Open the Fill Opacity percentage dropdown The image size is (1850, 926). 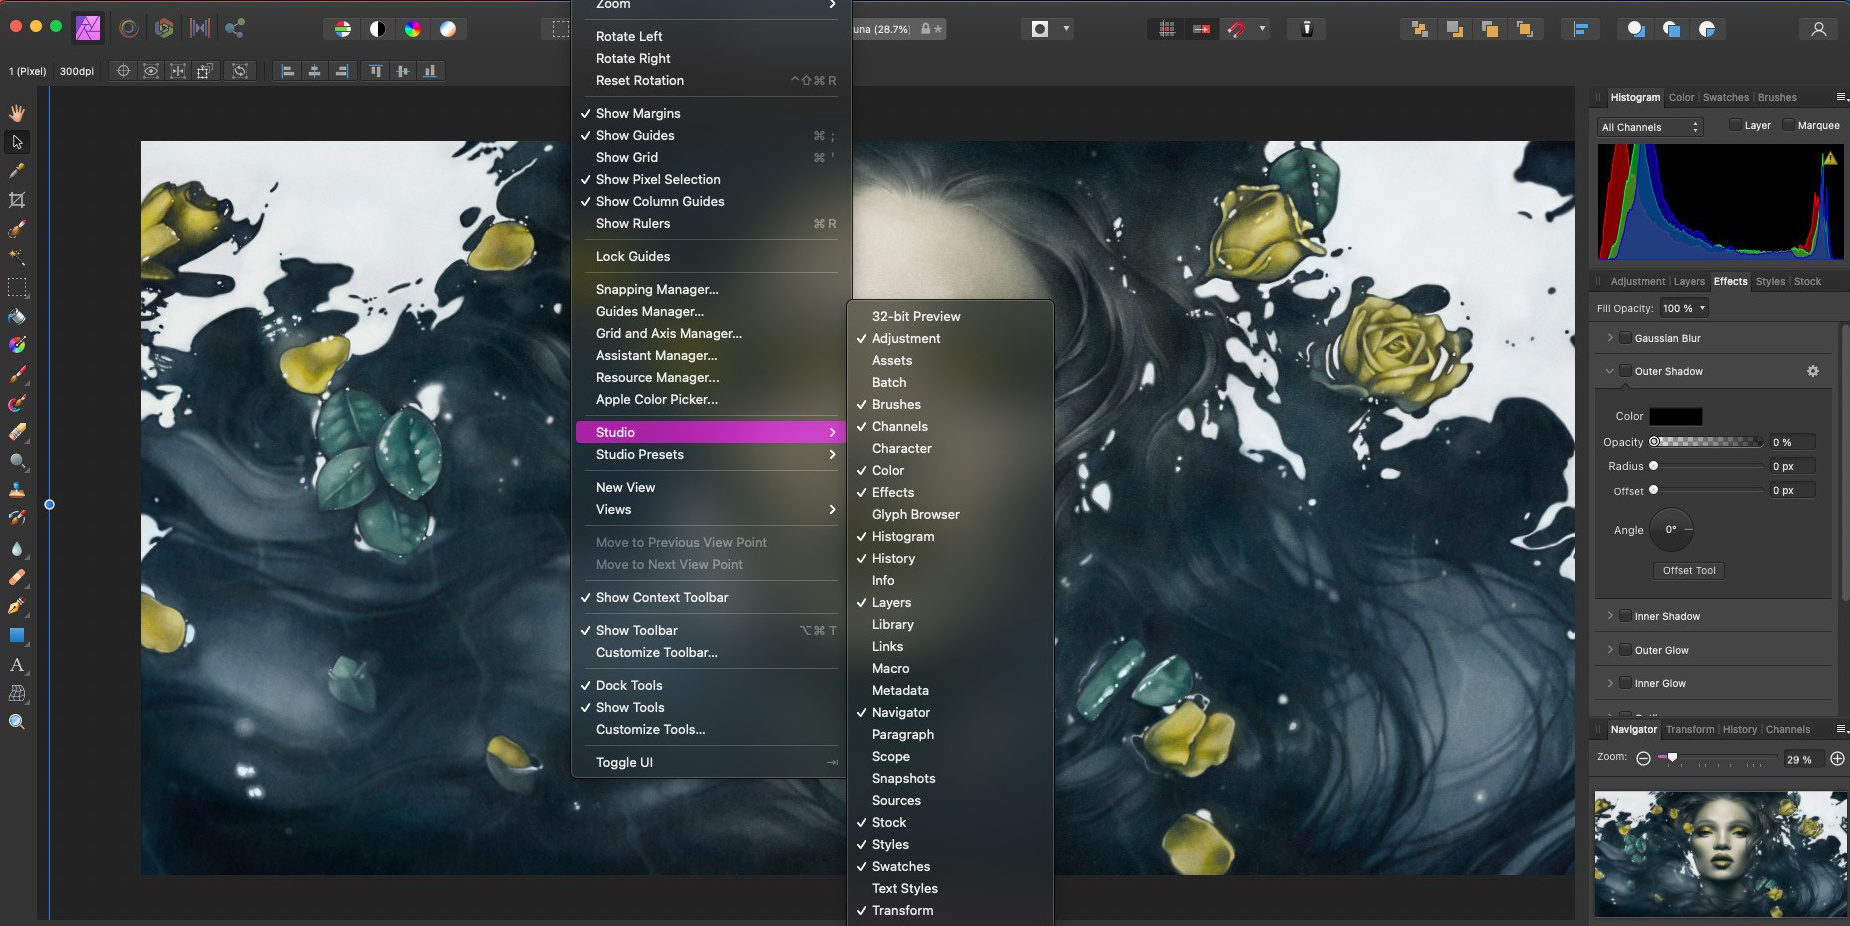(1684, 308)
